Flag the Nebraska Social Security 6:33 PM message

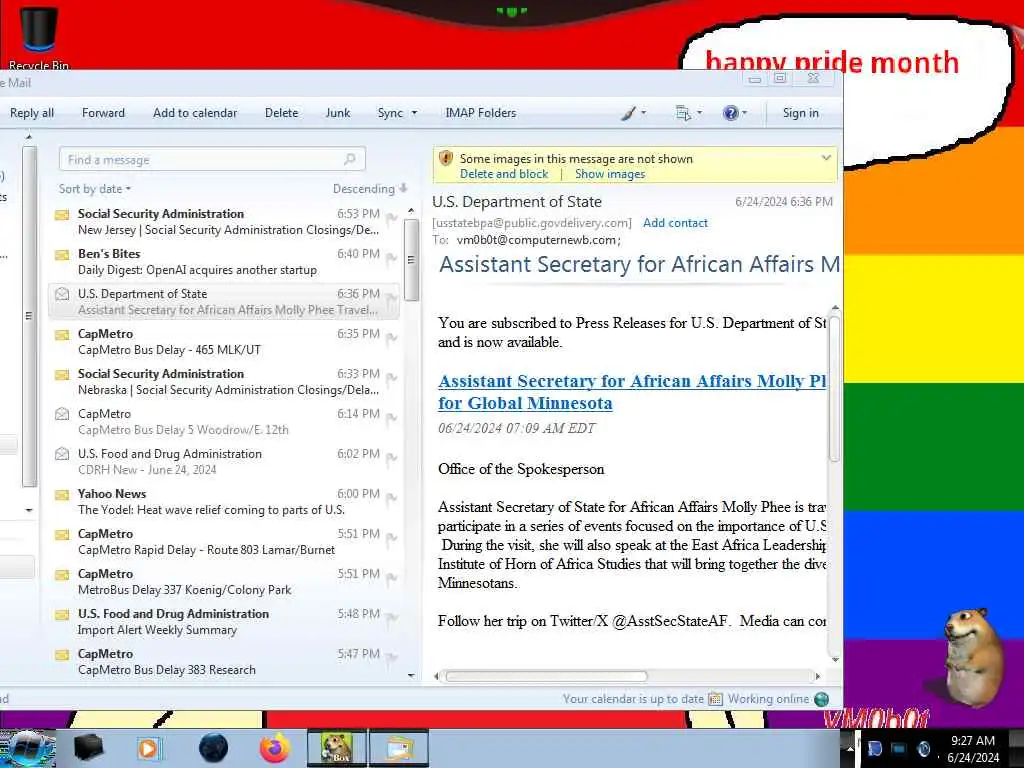tap(392, 379)
